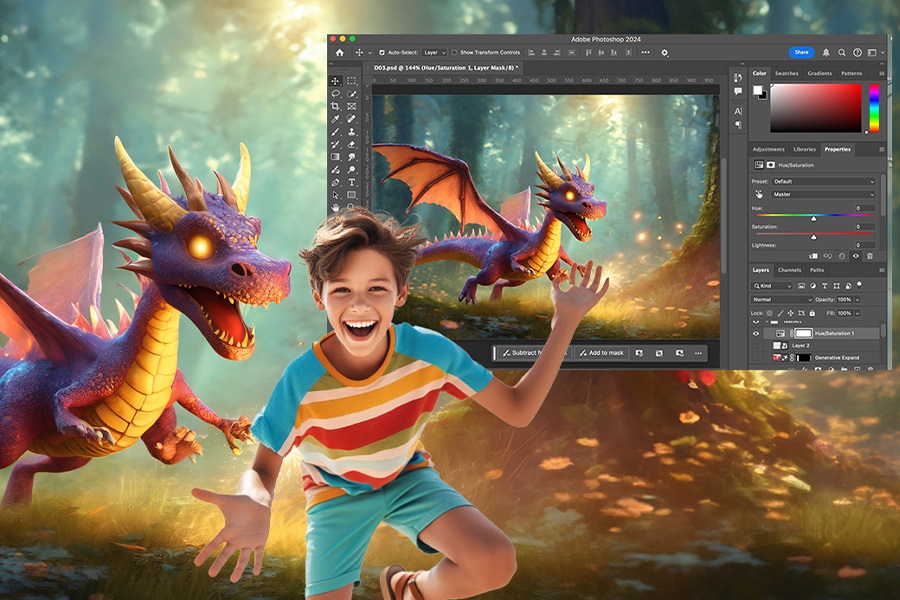The height and width of the screenshot is (600, 900).
Task: Enable Show Transform Controls checkbox
Action: tap(454, 52)
